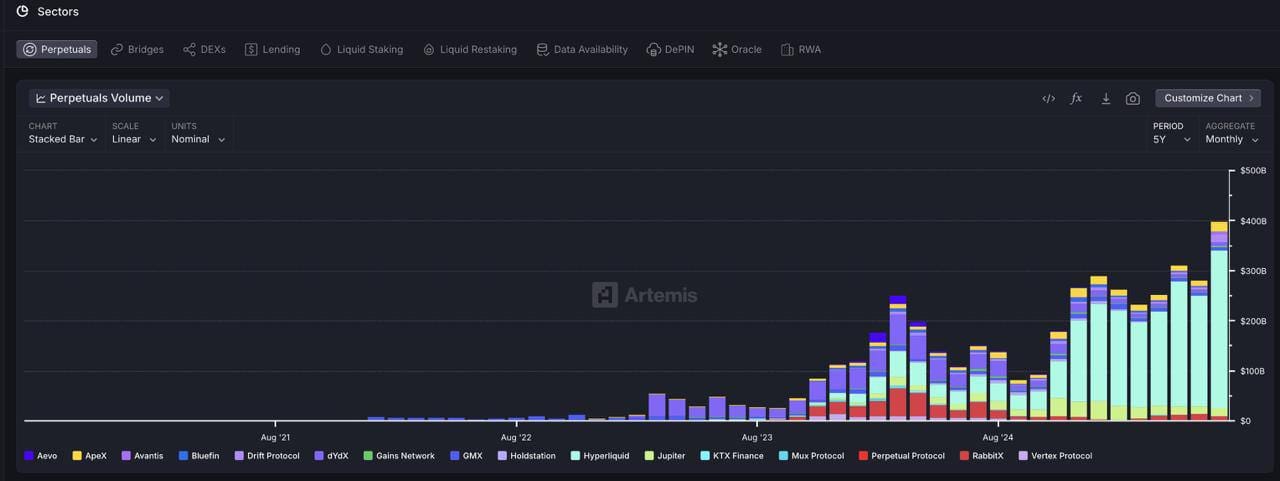Hide Vertex Protocol series in legend
1280x481 pixels.
1055,456
